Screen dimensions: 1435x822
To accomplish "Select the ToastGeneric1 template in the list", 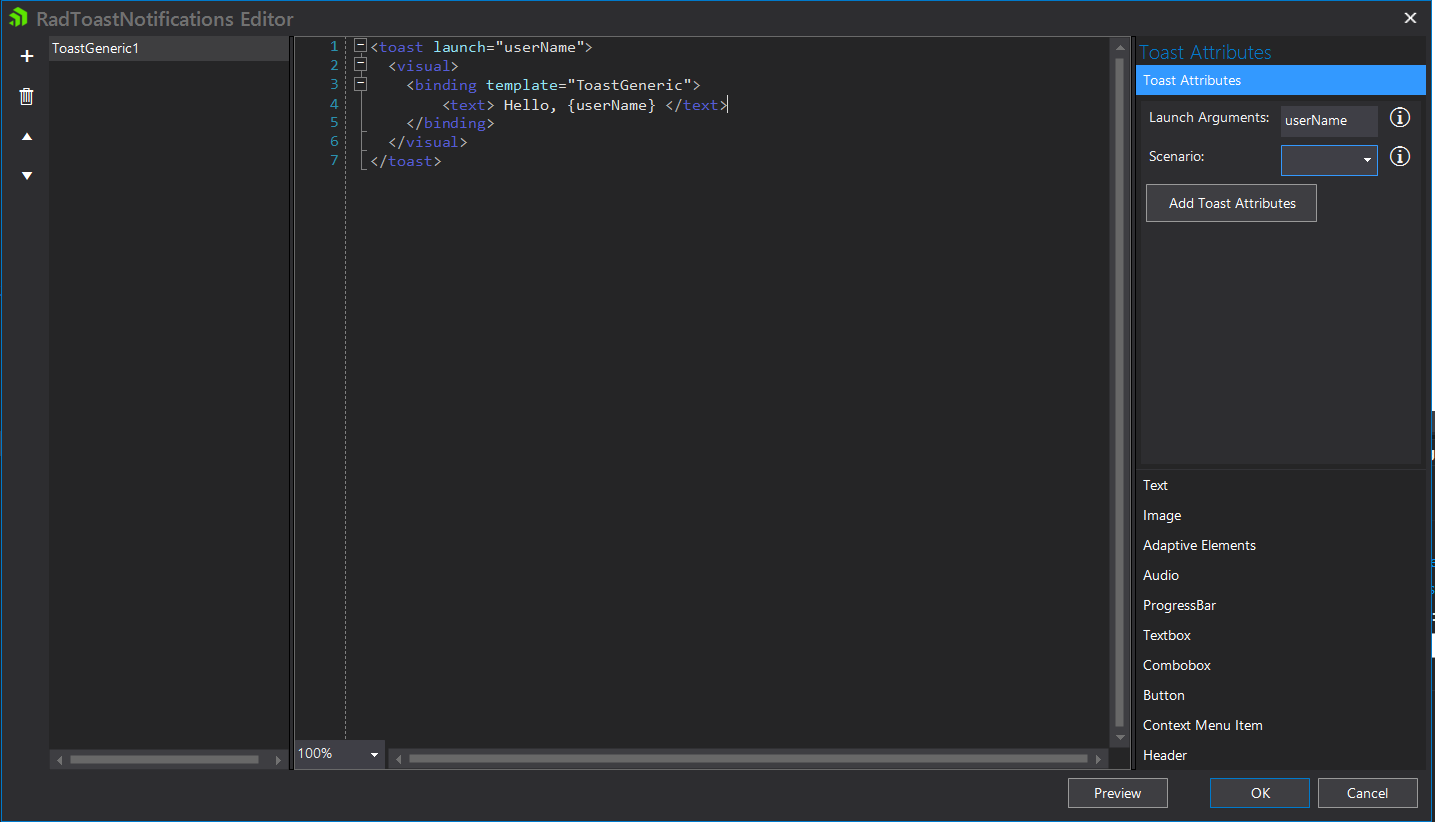I will point(169,48).
